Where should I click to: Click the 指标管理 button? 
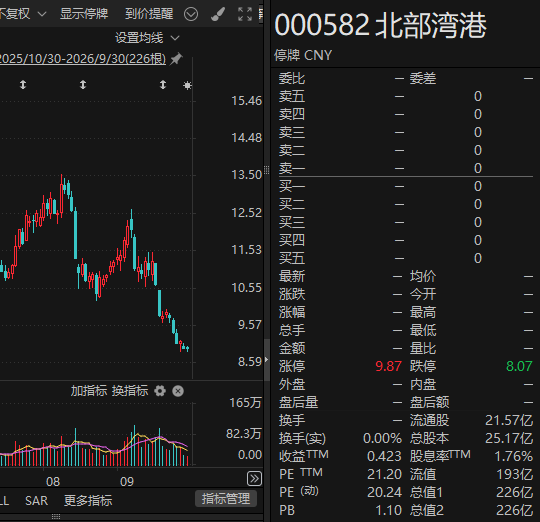pos(226,499)
